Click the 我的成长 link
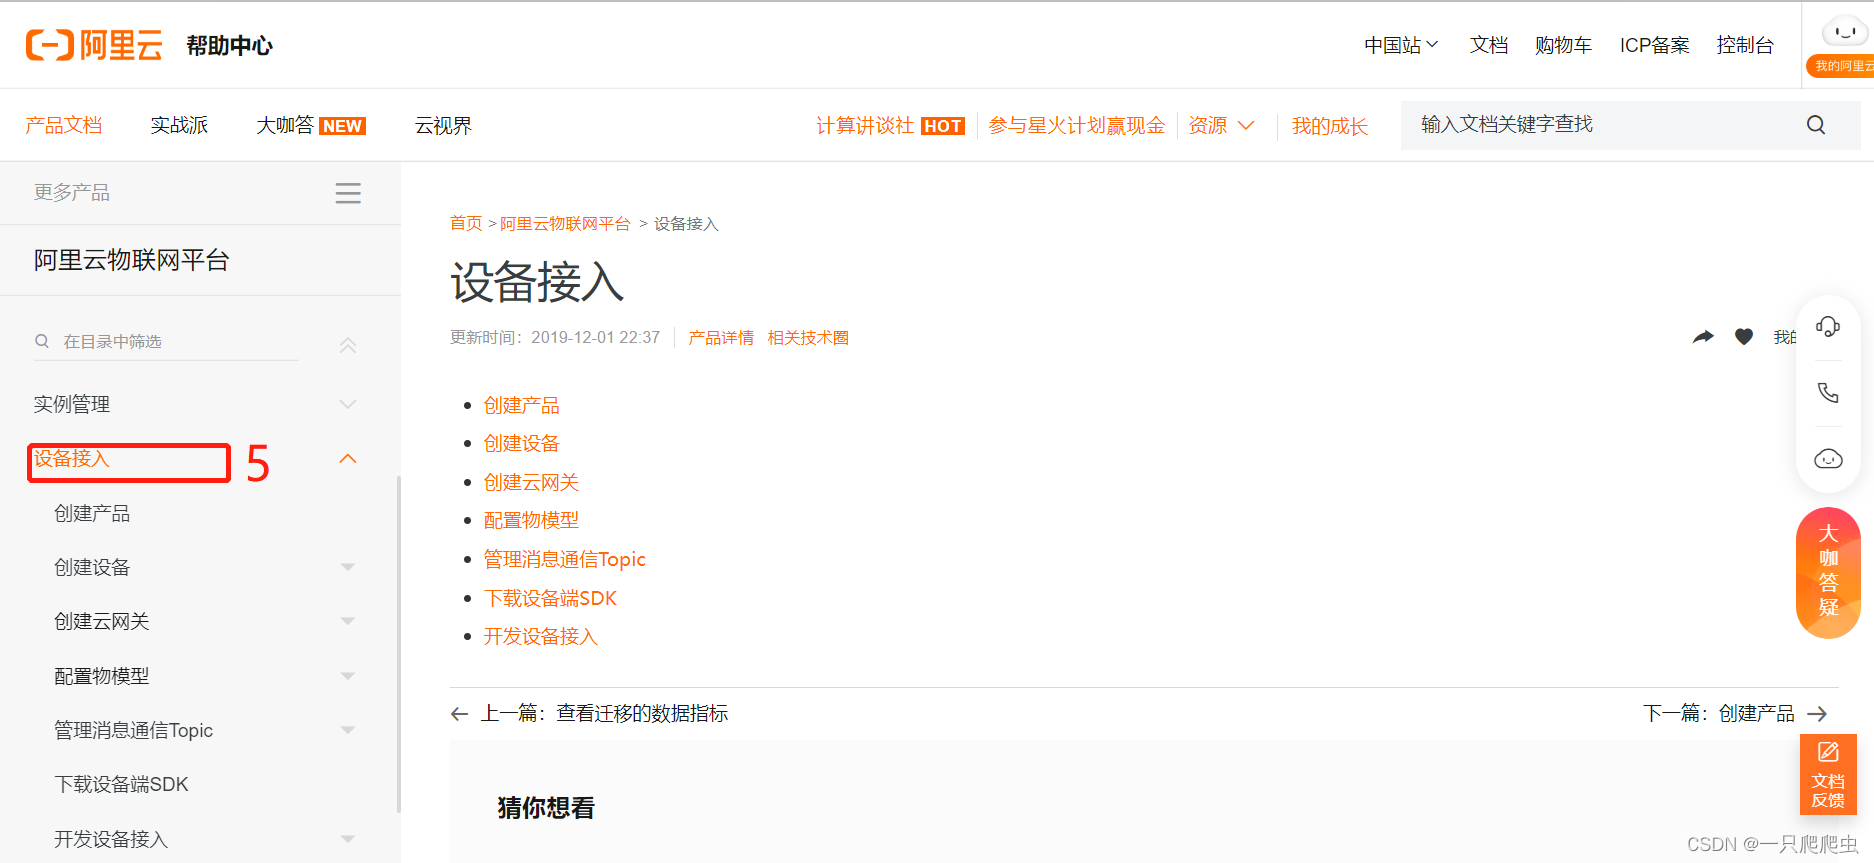This screenshot has height=863, width=1874. click(x=1330, y=125)
